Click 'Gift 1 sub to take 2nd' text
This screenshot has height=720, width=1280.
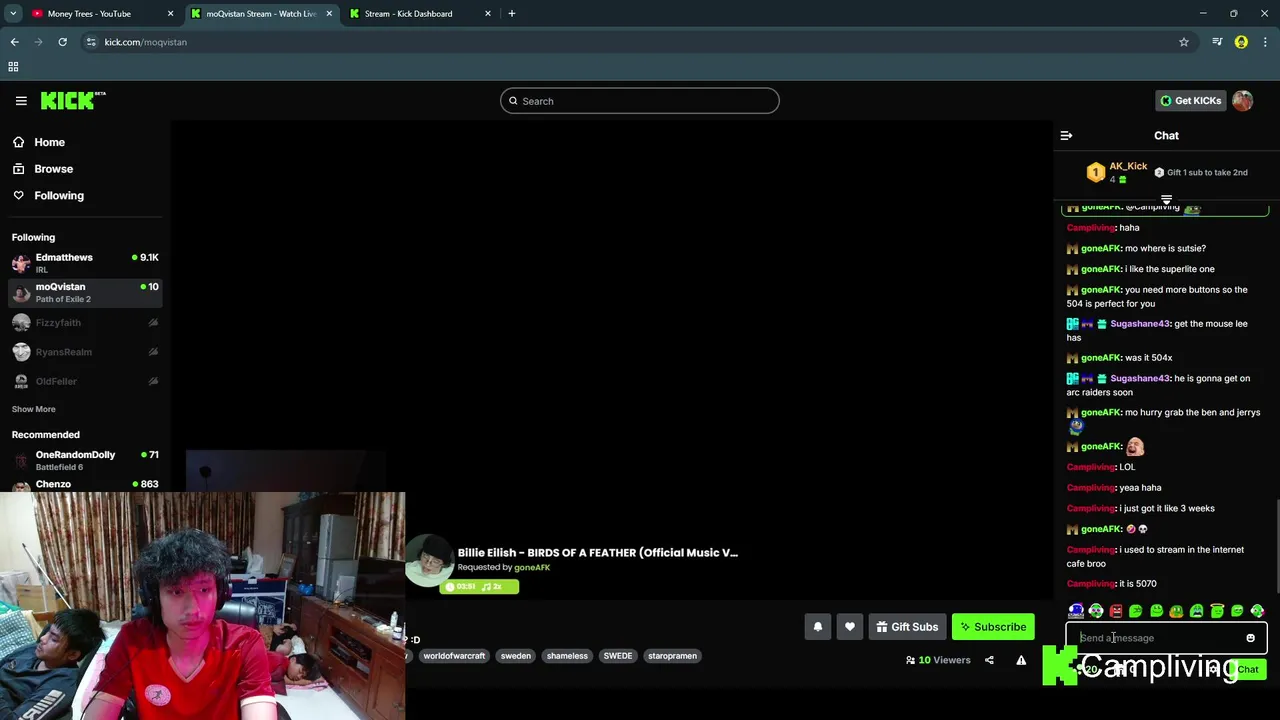coord(1207,173)
